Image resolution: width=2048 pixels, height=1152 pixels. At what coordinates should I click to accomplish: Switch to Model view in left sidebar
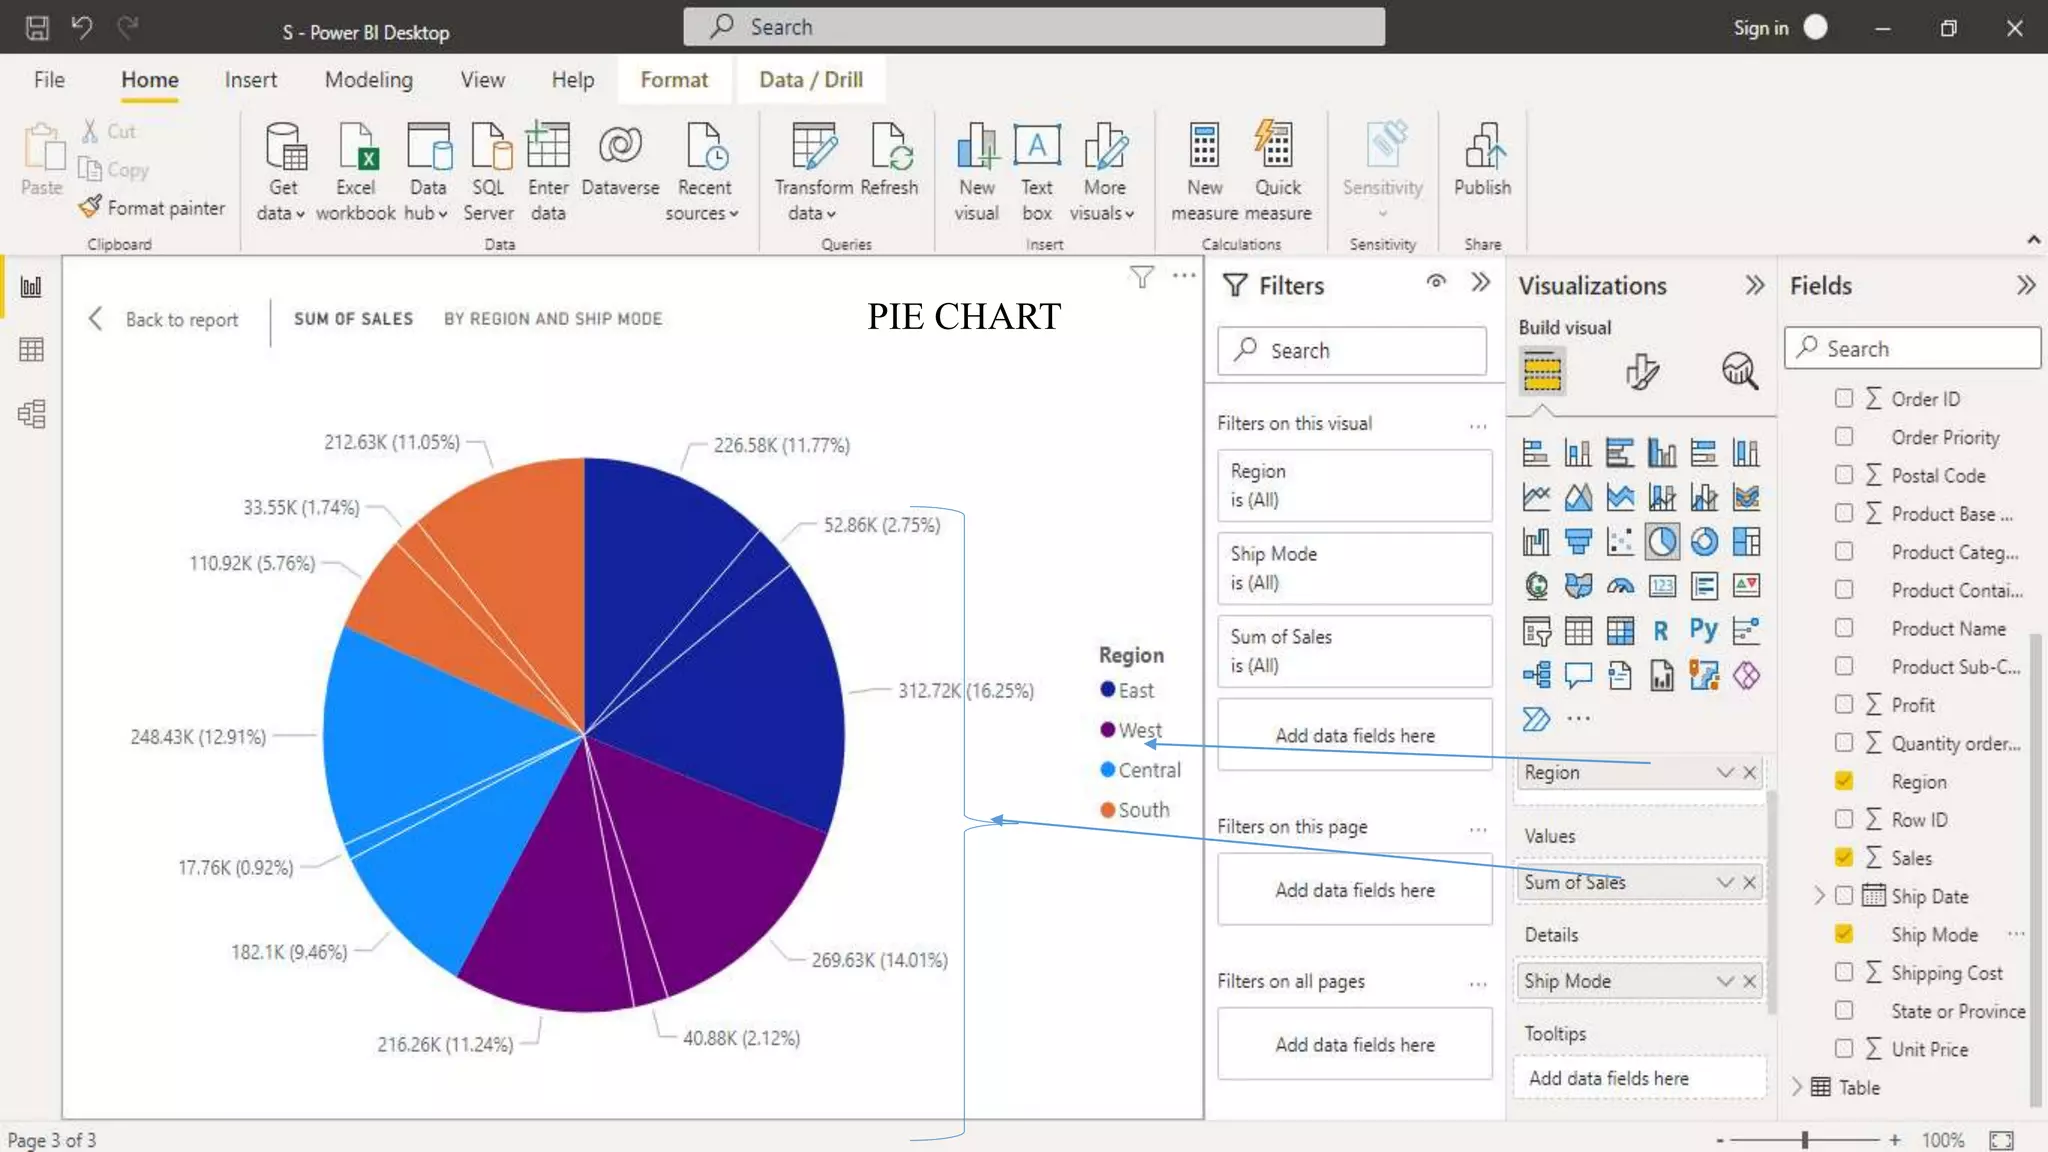click(31, 414)
